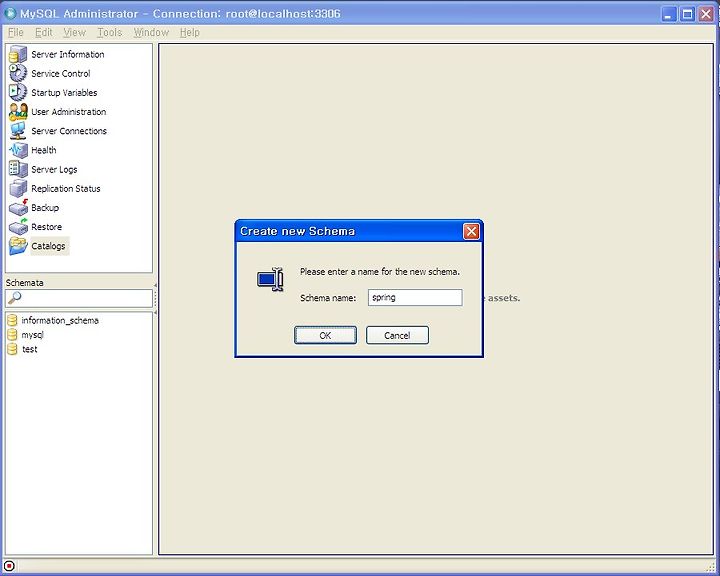
Task: Click the red status icon in status bar
Action: (9, 566)
